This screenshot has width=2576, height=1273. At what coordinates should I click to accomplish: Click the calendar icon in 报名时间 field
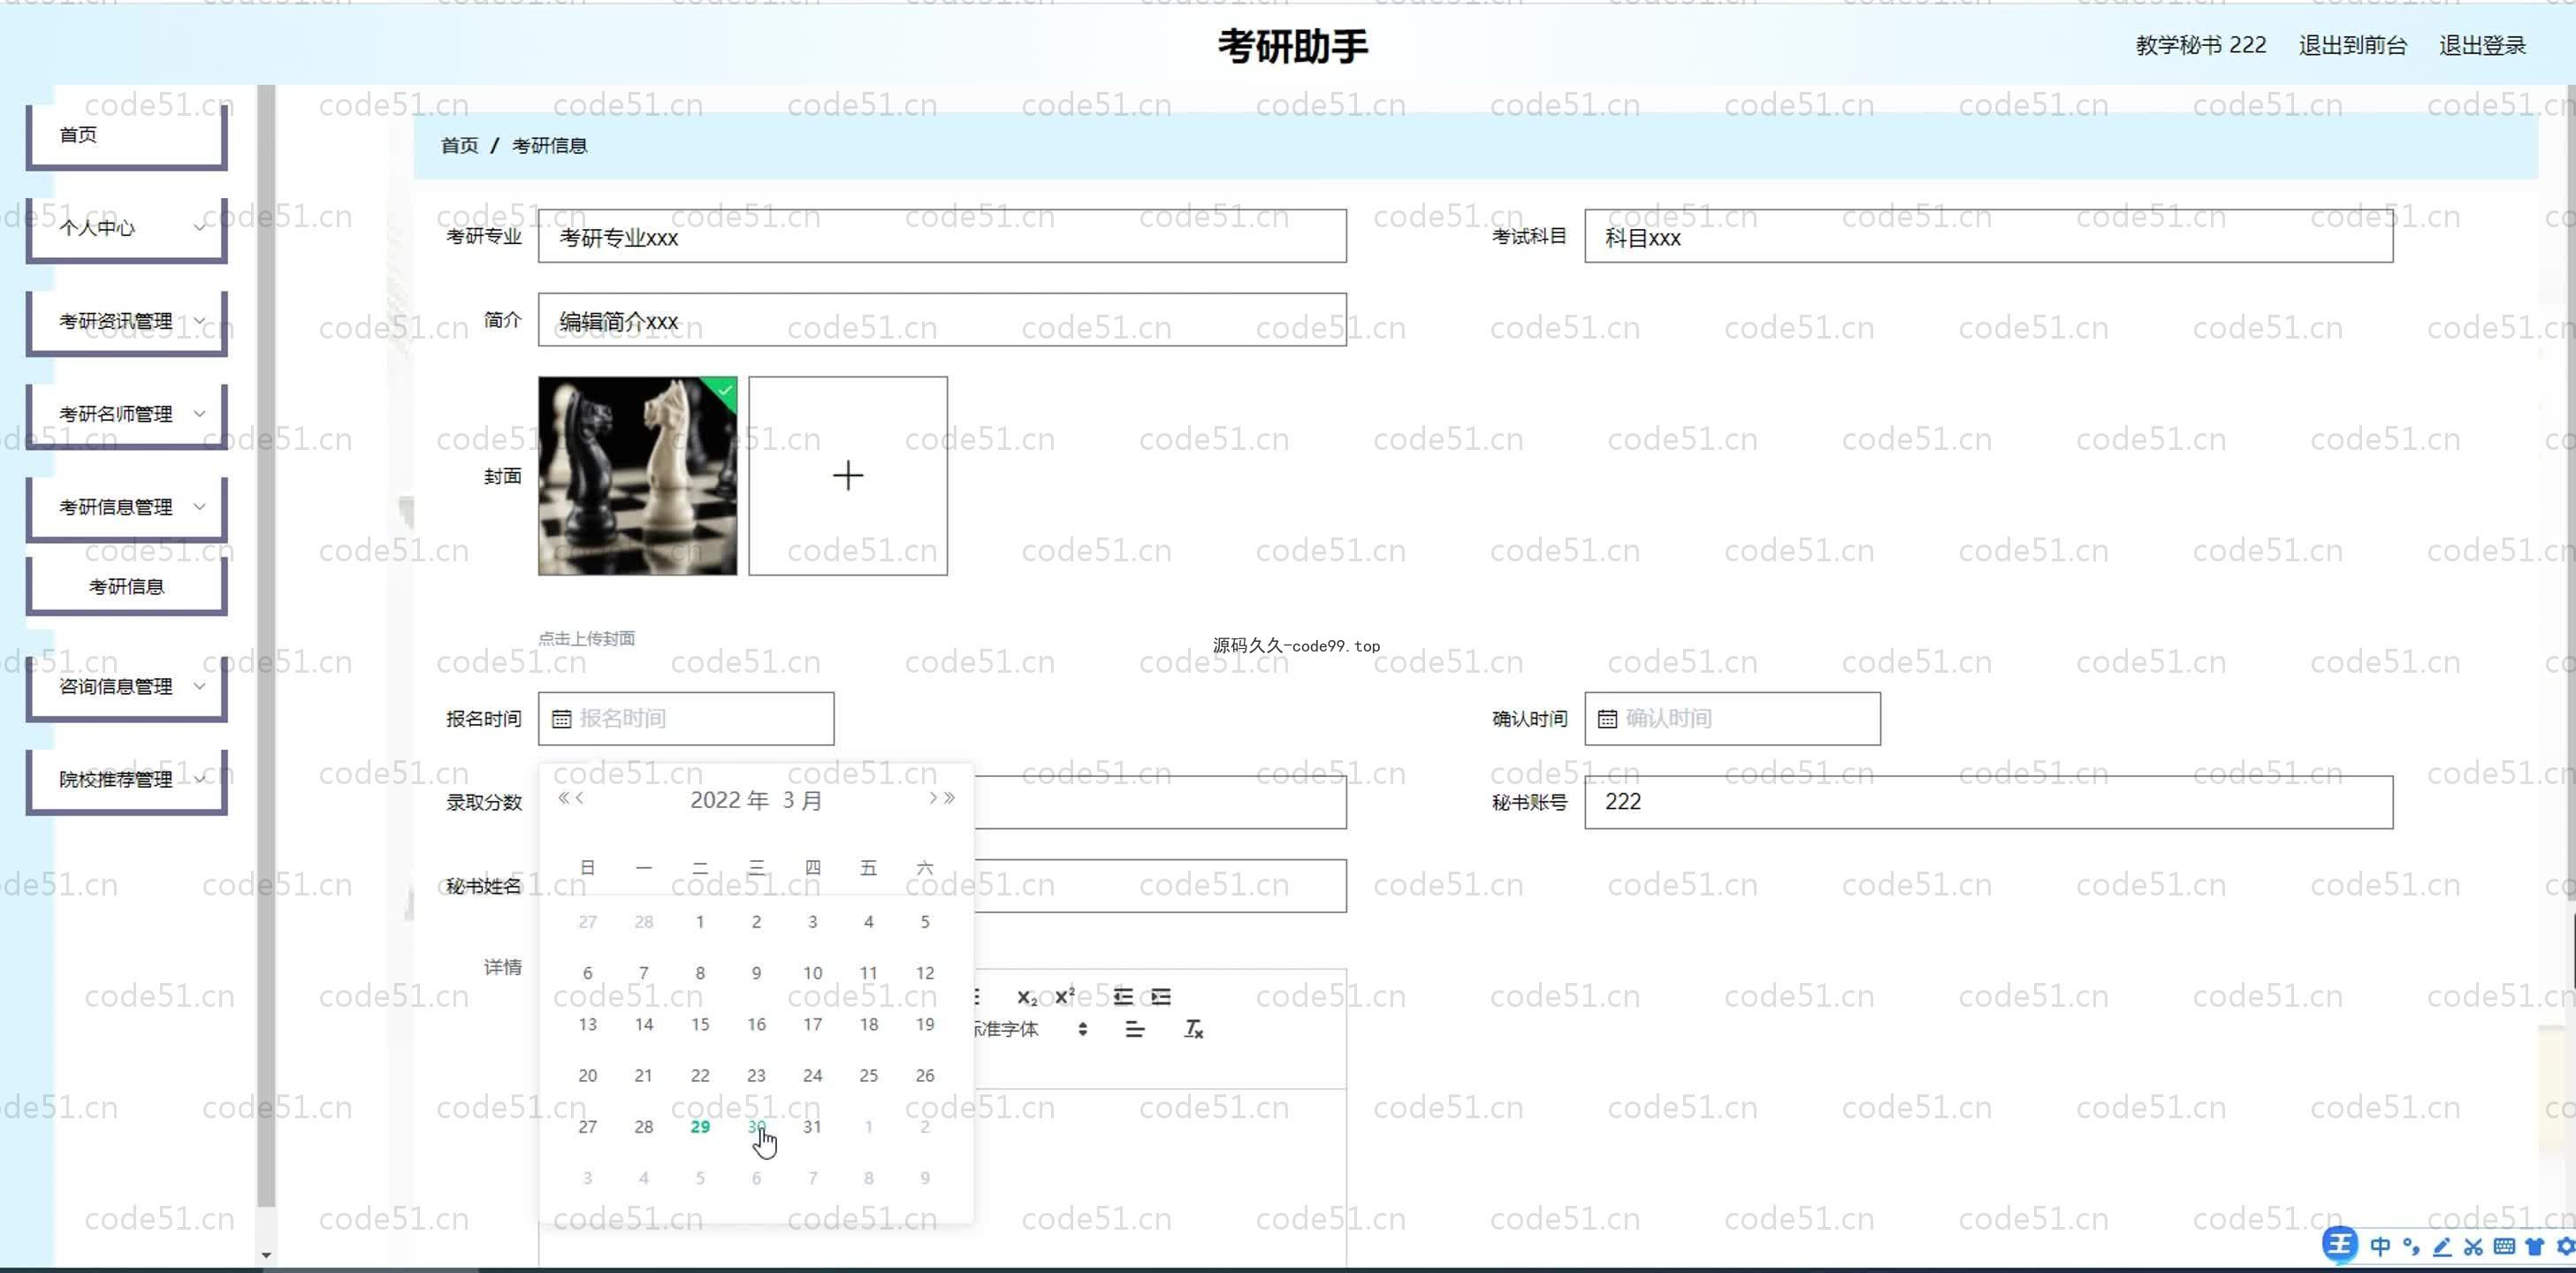[x=562, y=719]
